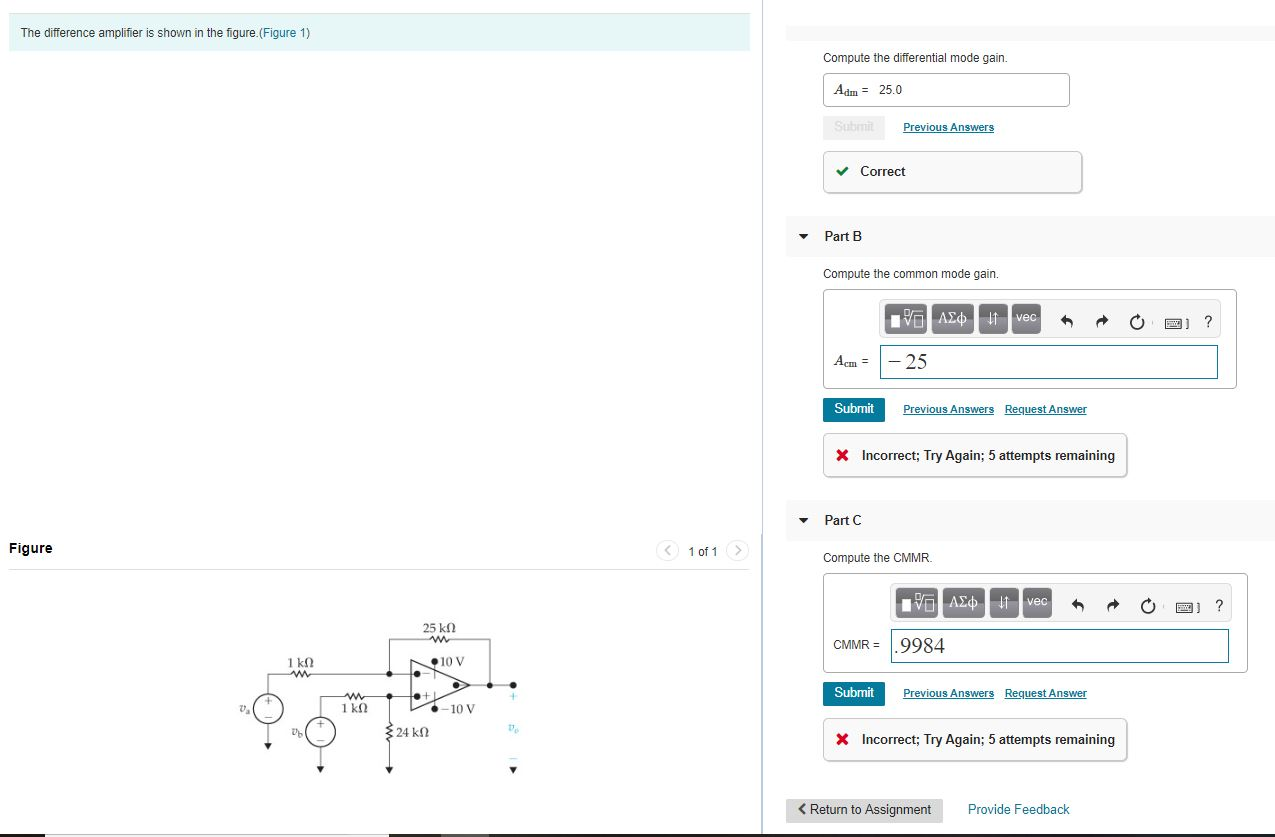The image size is (1275, 837).
Task: Redo edit in Part B toolbar
Action: point(1101,322)
